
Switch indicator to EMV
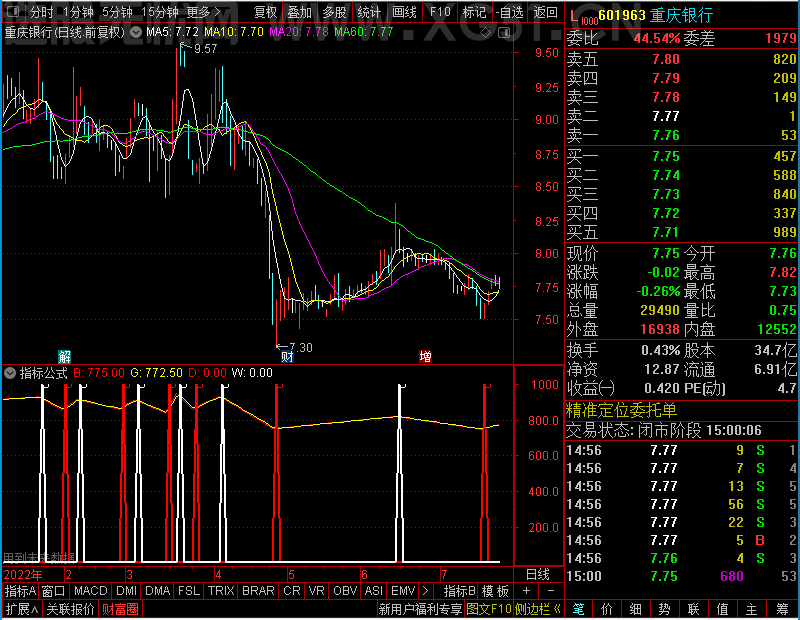[x=403, y=591]
